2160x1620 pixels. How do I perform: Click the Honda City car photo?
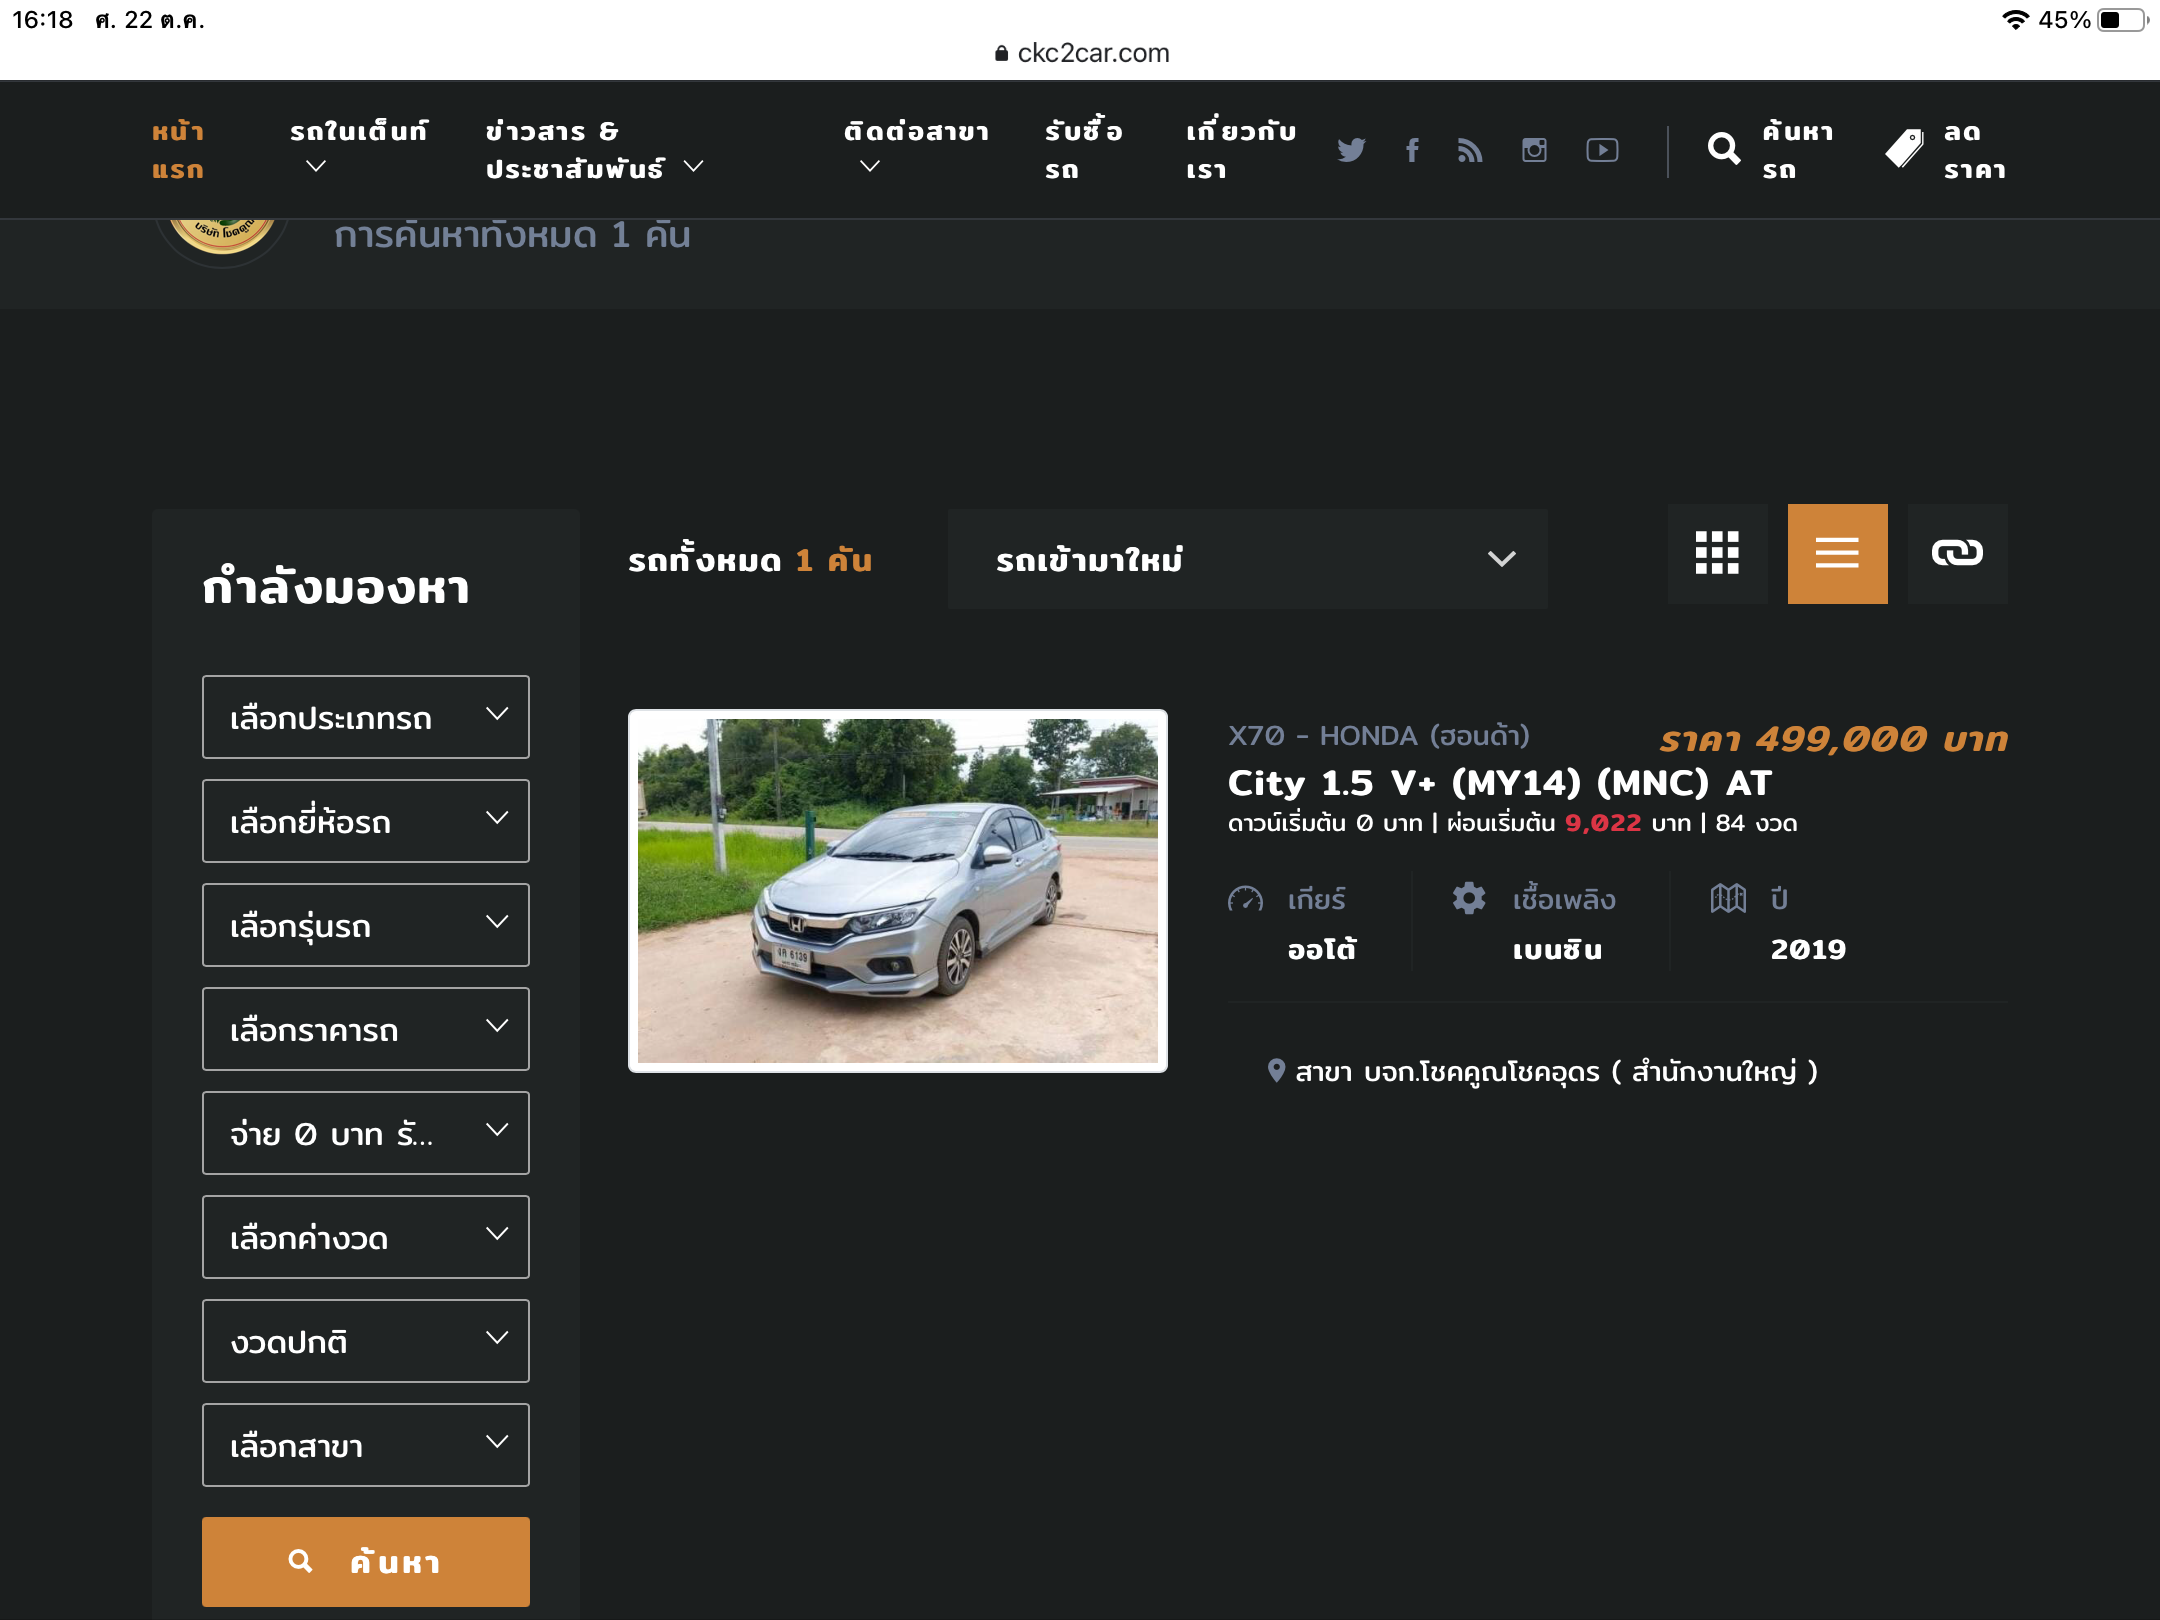click(x=897, y=890)
